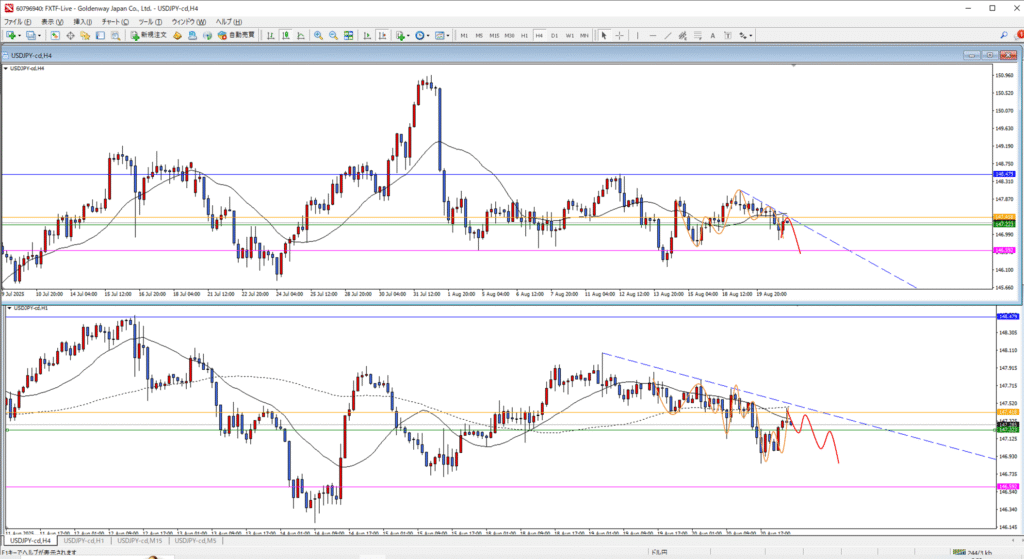1024x559 pixels.
Task: Open the チャート menu
Action: tap(115, 22)
